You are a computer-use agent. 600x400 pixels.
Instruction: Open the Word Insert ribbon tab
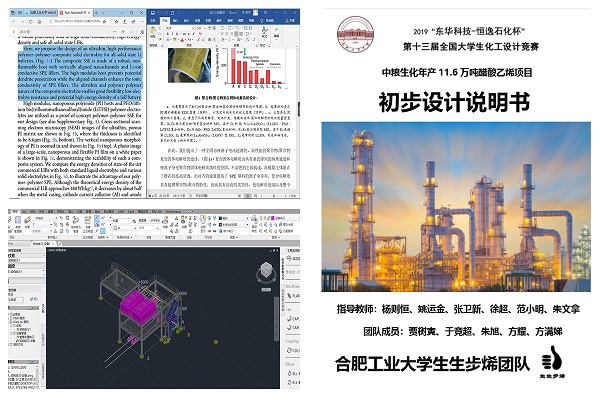point(176,21)
